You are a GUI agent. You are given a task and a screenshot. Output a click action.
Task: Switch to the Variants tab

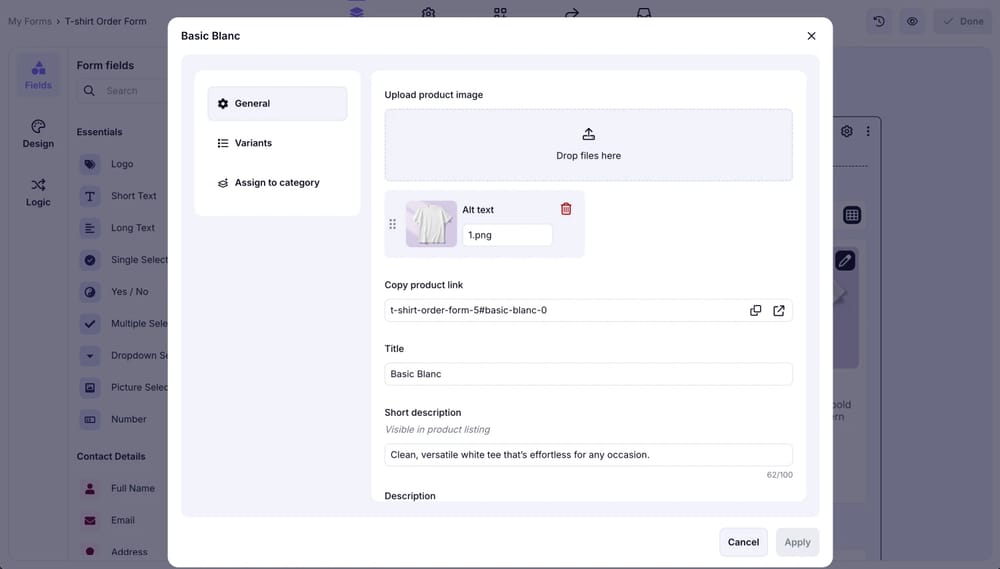click(x=277, y=143)
